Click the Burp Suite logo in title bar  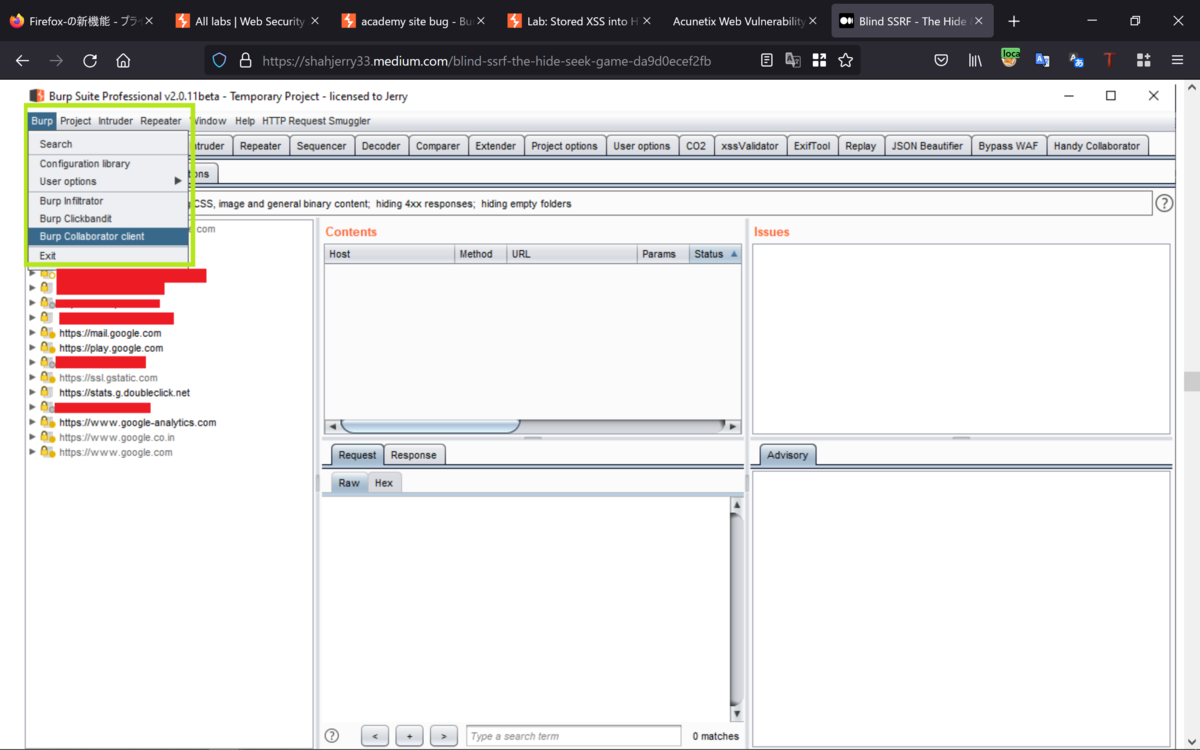click(37, 96)
